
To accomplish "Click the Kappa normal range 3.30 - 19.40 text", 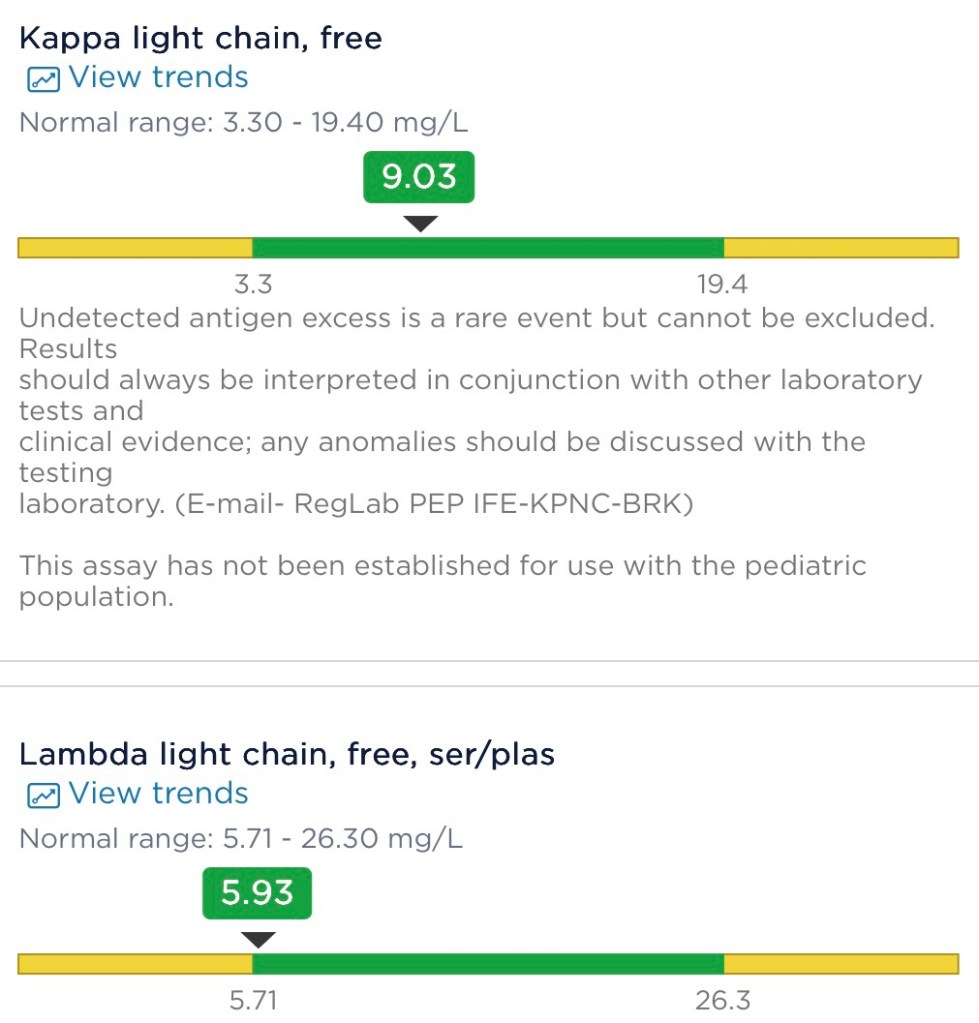I will click(243, 123).
